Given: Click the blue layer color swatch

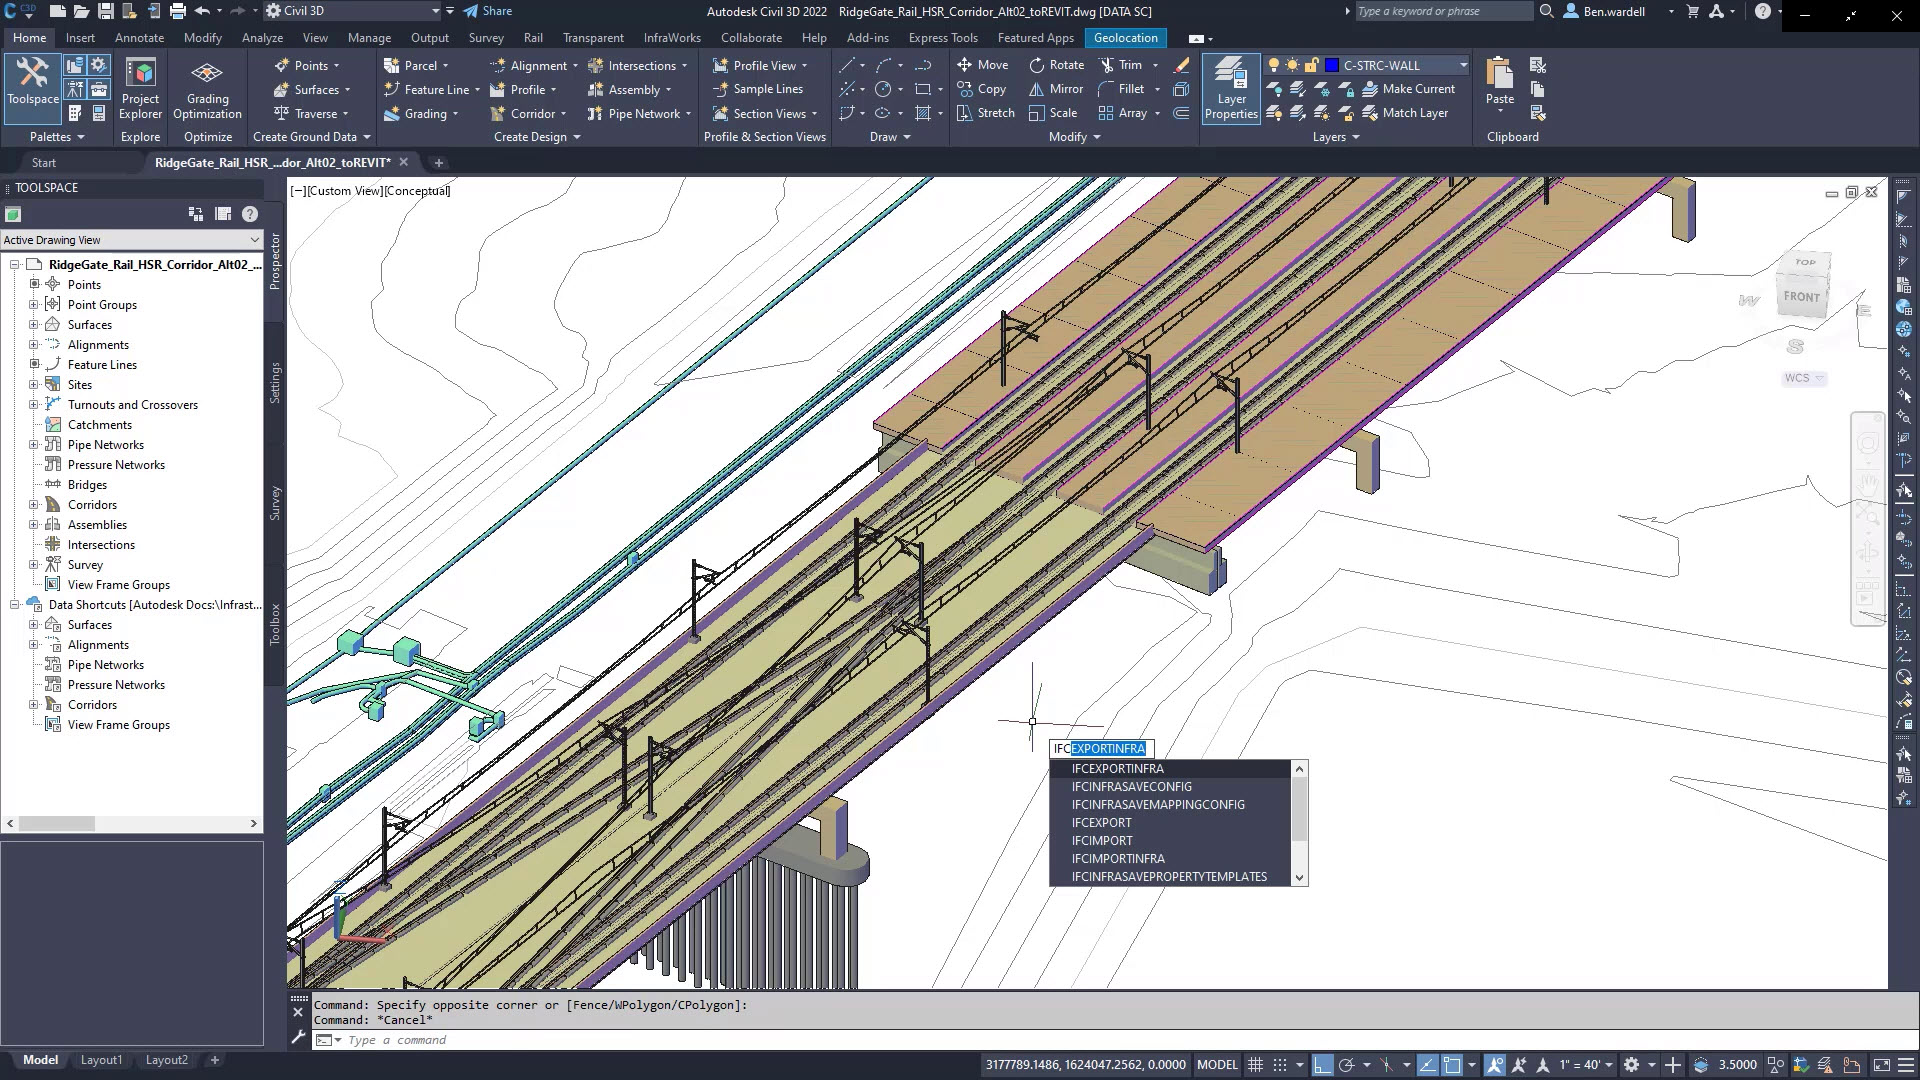Looking at the screenshot, I should coord(1330,64).
